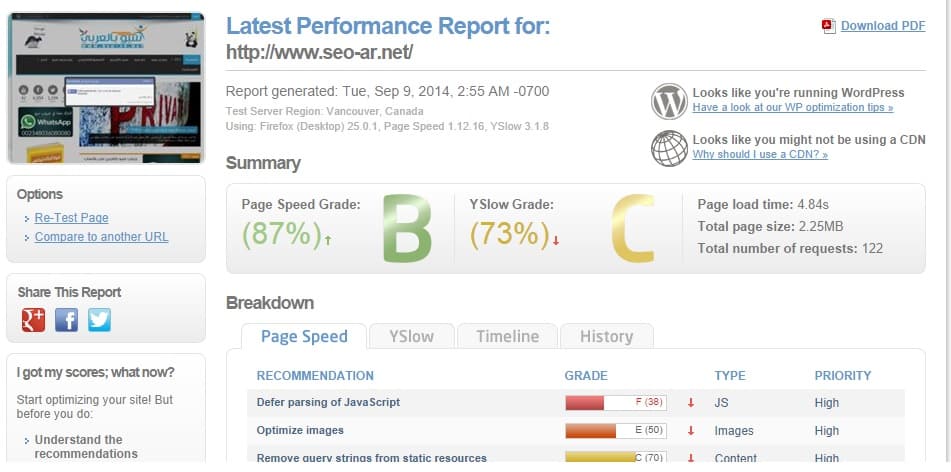
Task: Open the Timeline tab
Action: (x=508, y=337)
